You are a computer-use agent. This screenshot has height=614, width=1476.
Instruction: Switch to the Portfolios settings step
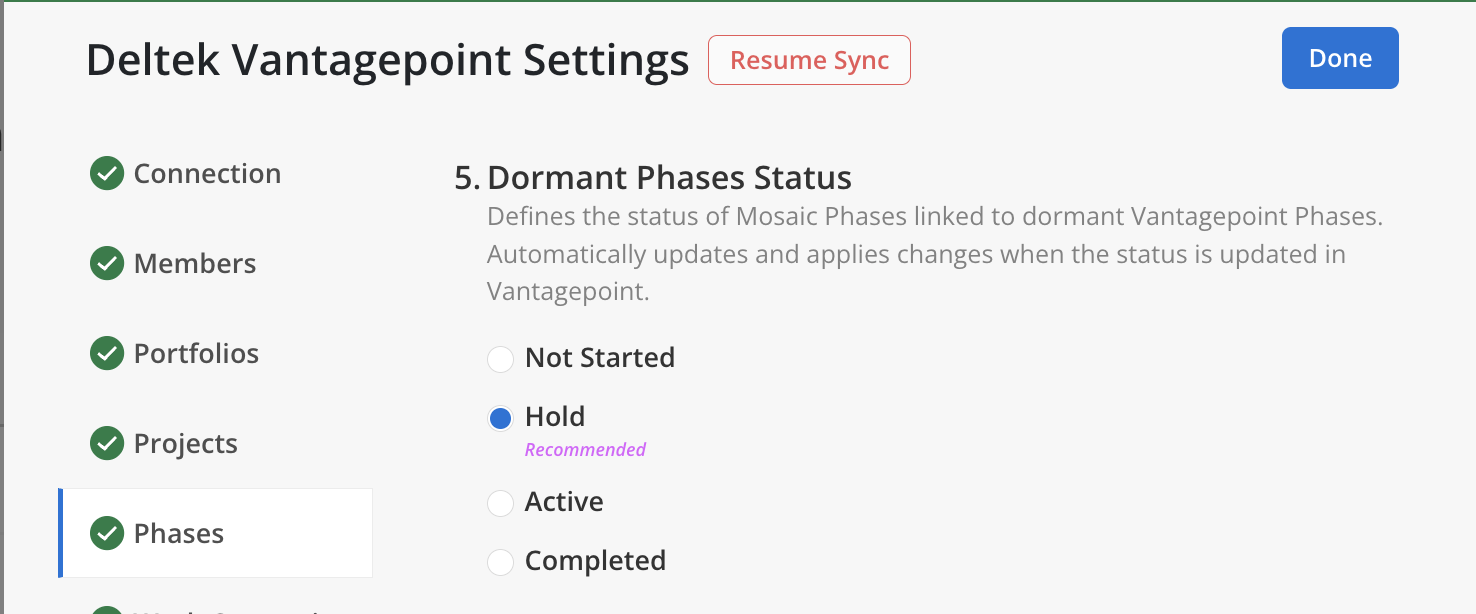coord(196,354)
